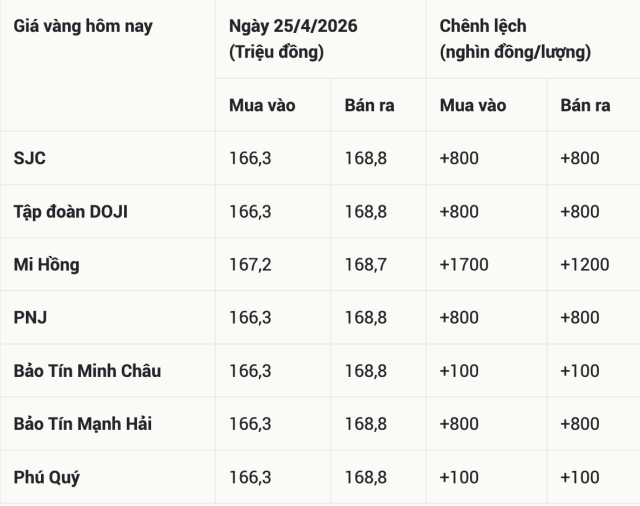Select the 'Phú Quý' row label
Screen dimensions: 640x506
(x=47, y=477)
